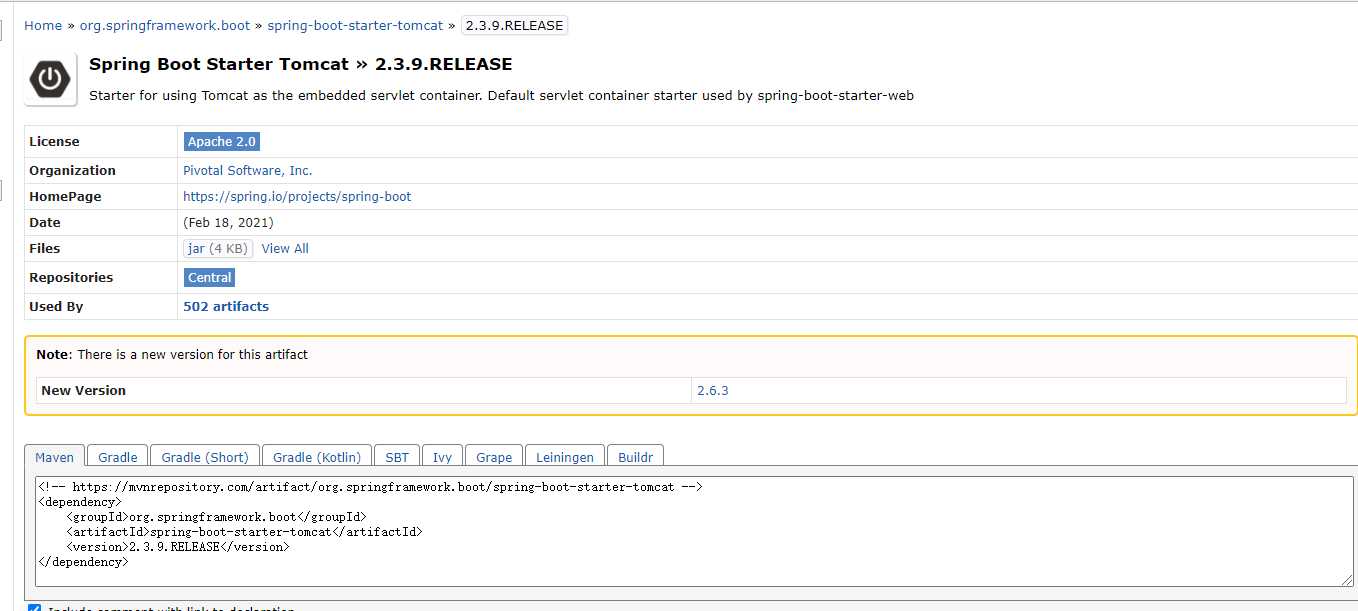
Task: Open the Central repository badge
Action: coord(208,277)
